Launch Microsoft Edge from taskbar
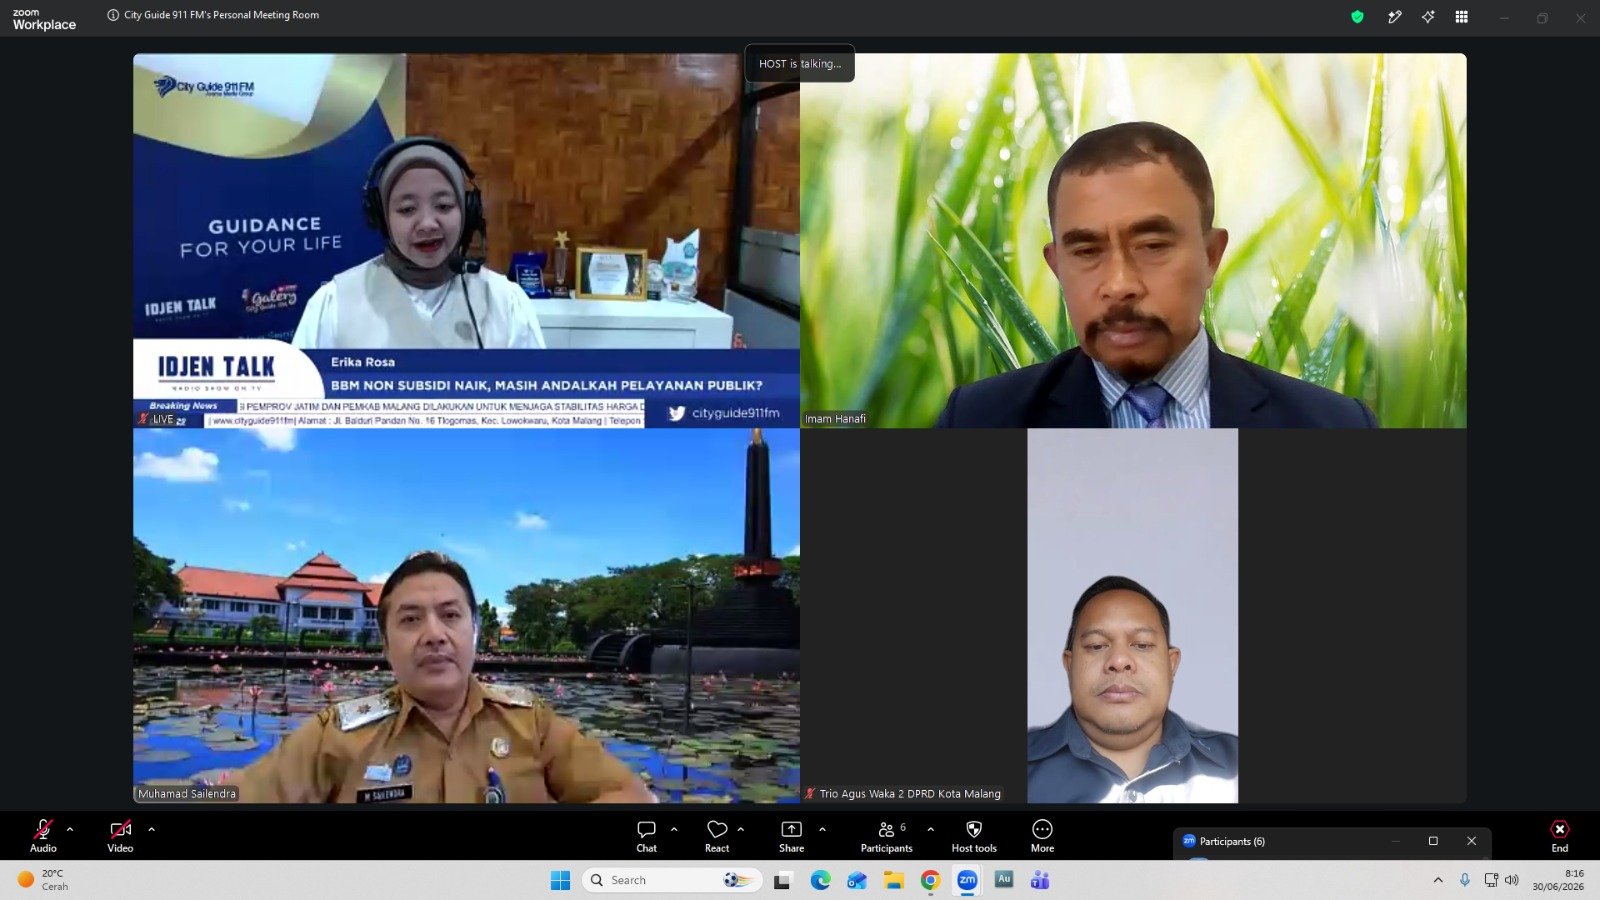1600x900 pixels. click(x=820, y=880)
